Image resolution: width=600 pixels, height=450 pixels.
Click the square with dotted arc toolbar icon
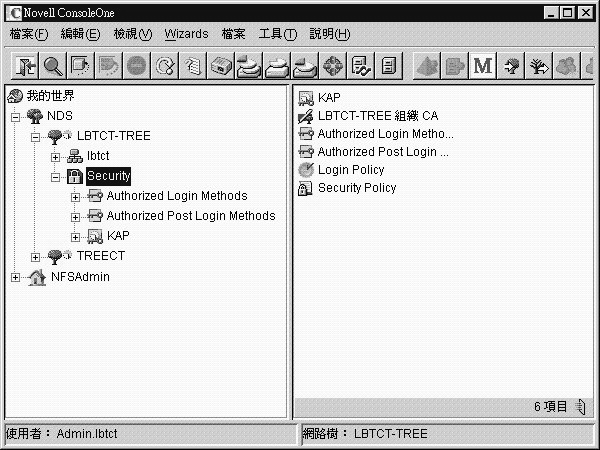(81, 66)
